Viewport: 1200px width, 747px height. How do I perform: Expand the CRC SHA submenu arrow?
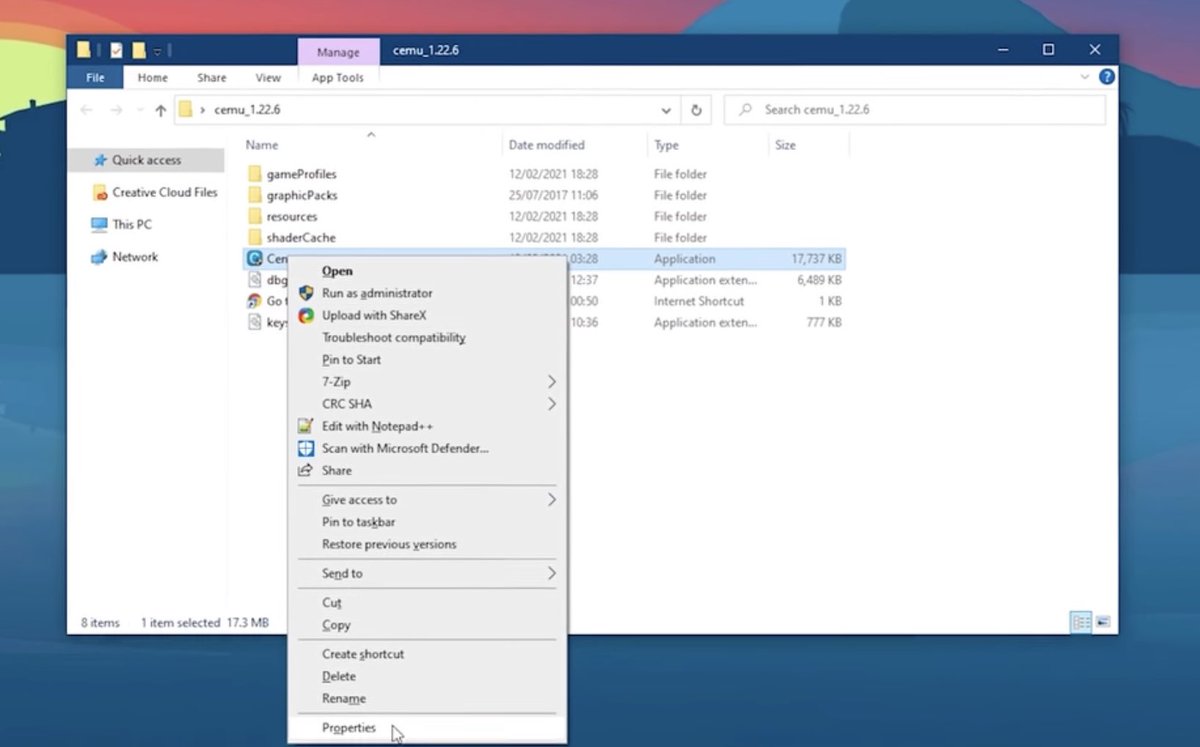(x=551, y=404)
